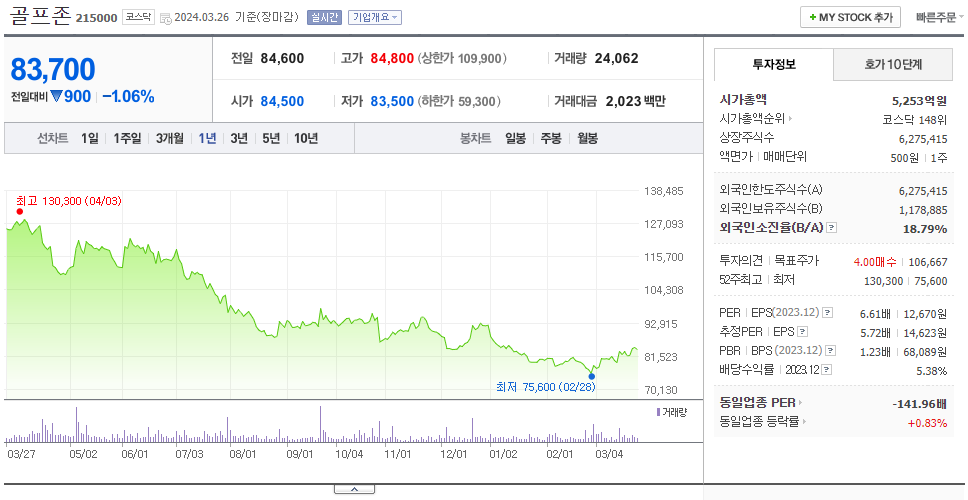Click the 외국인보유주식수(B) value 1,178,885
This screenshot has width=968, height=500.
pyautogui.click(x=923, y=210)
